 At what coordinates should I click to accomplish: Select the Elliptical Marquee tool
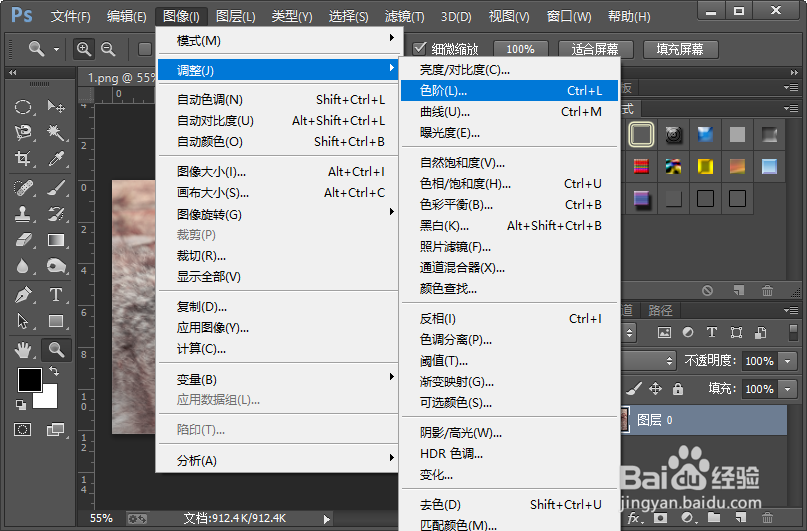pos(23,107)
